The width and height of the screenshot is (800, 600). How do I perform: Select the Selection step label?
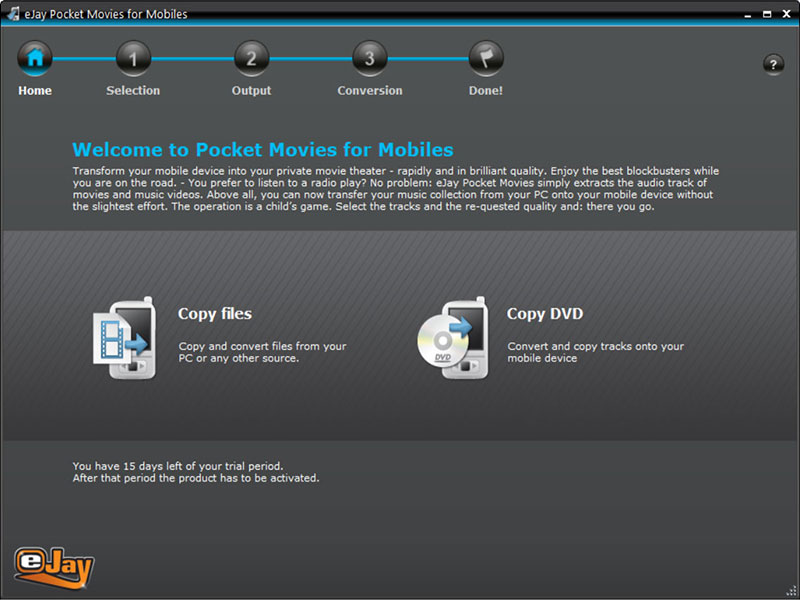(x=133, y=91)
